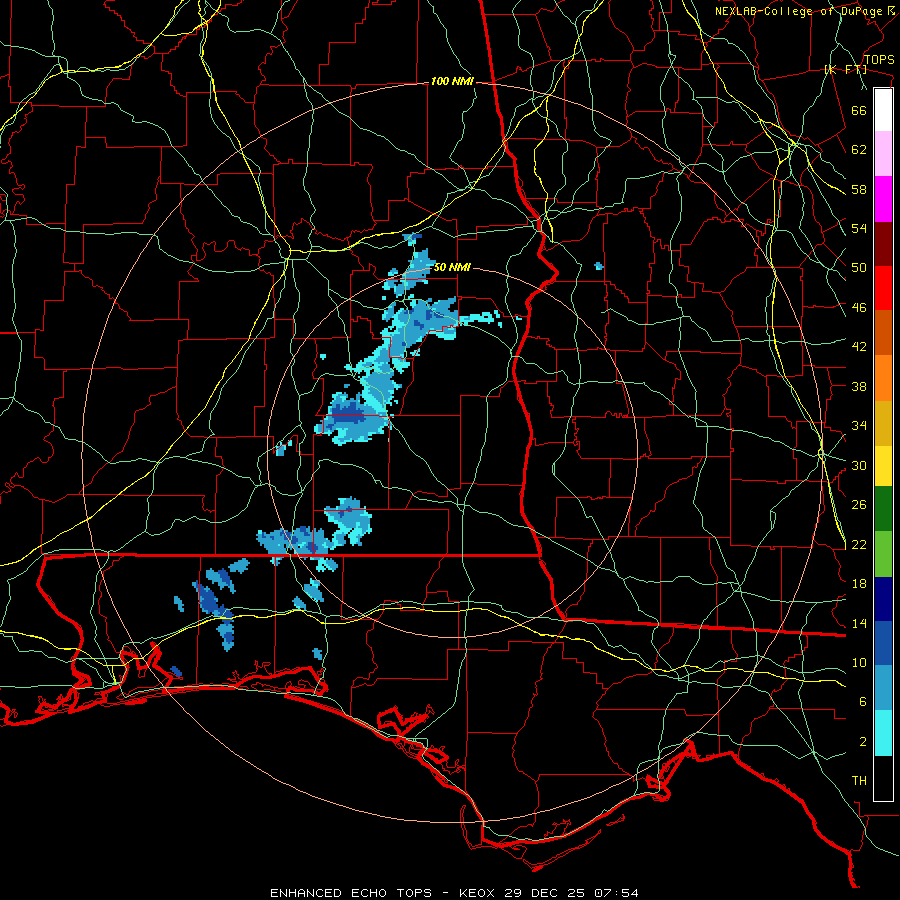
Task: Select the bright red legend swatch
Action: coord(883,288)
